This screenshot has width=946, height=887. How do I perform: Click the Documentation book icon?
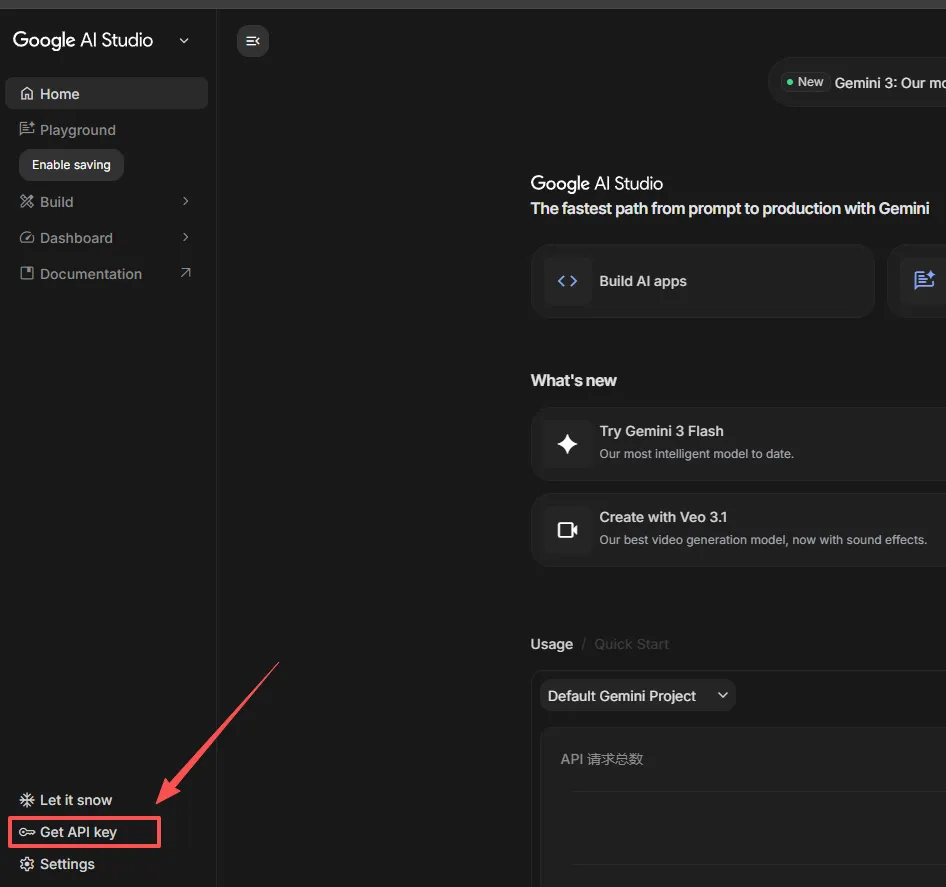tap(27, 273)
